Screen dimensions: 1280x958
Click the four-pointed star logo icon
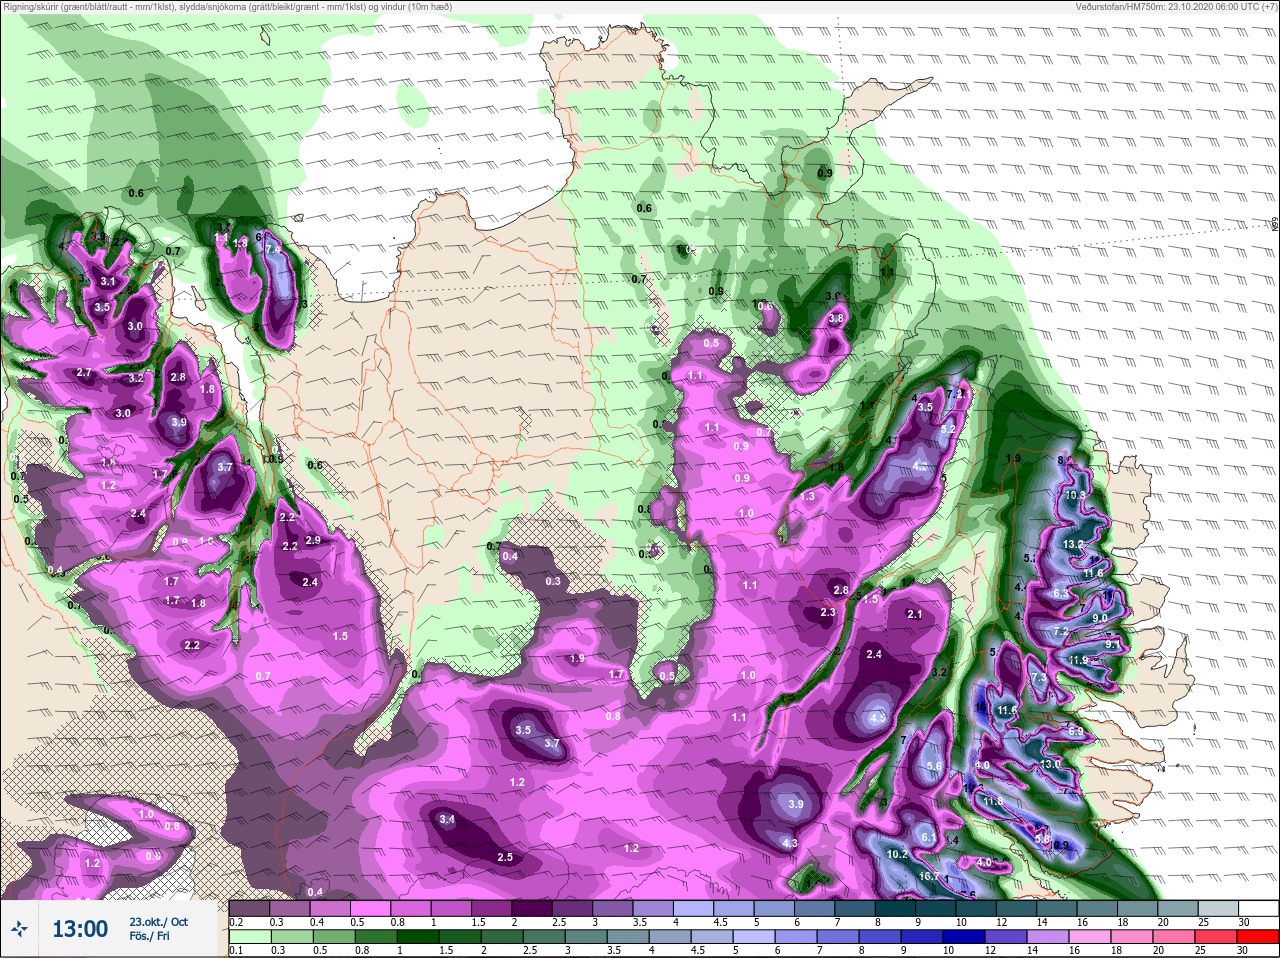pos(21,929)
